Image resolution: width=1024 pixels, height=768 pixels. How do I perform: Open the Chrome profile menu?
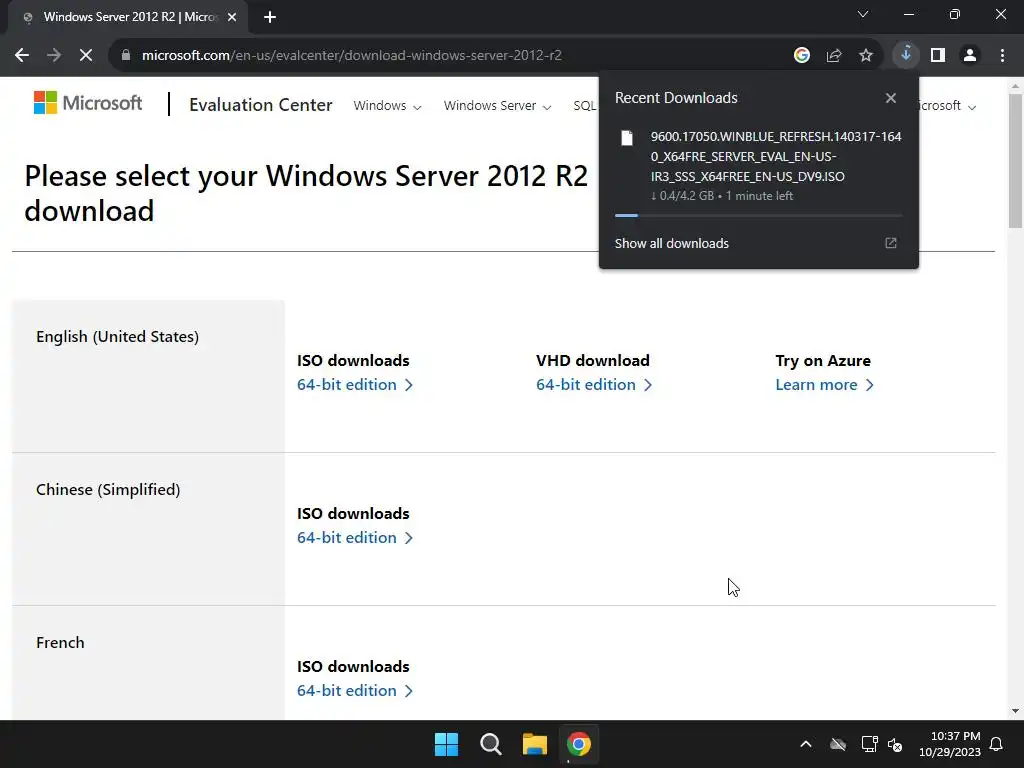[x=970, y=56]
